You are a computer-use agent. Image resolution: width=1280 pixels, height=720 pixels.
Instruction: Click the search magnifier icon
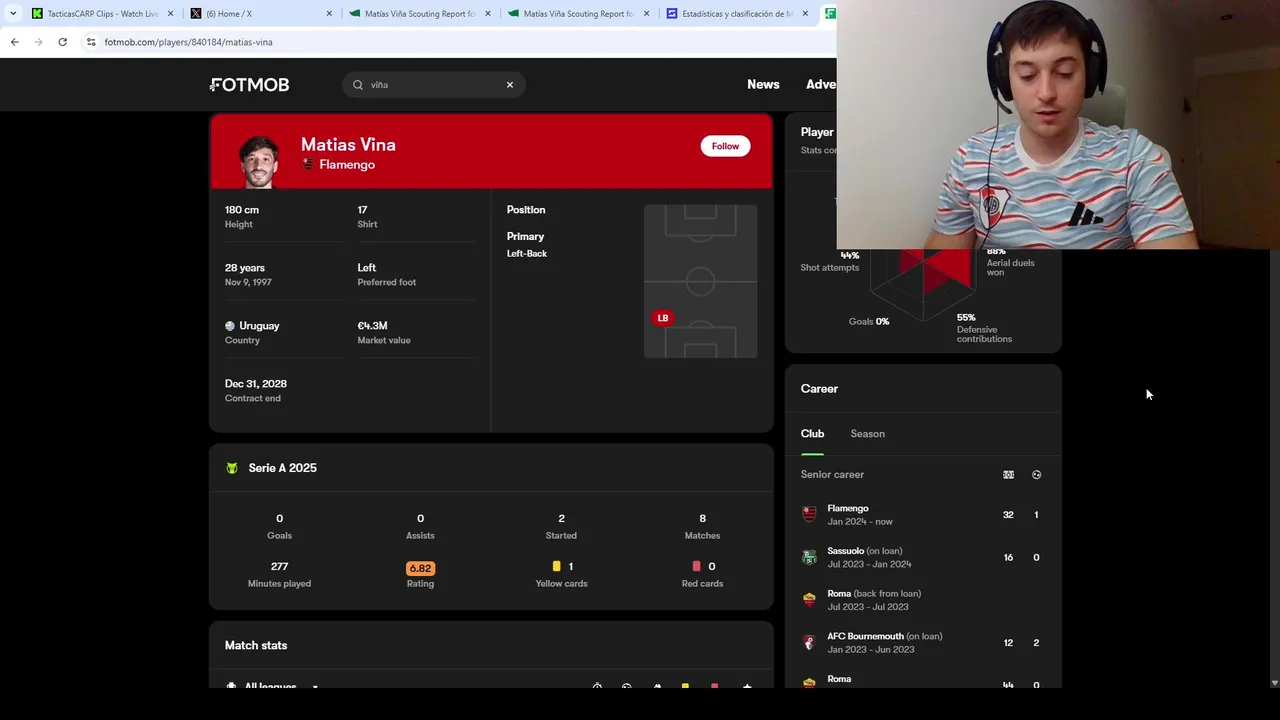[358, 85]
